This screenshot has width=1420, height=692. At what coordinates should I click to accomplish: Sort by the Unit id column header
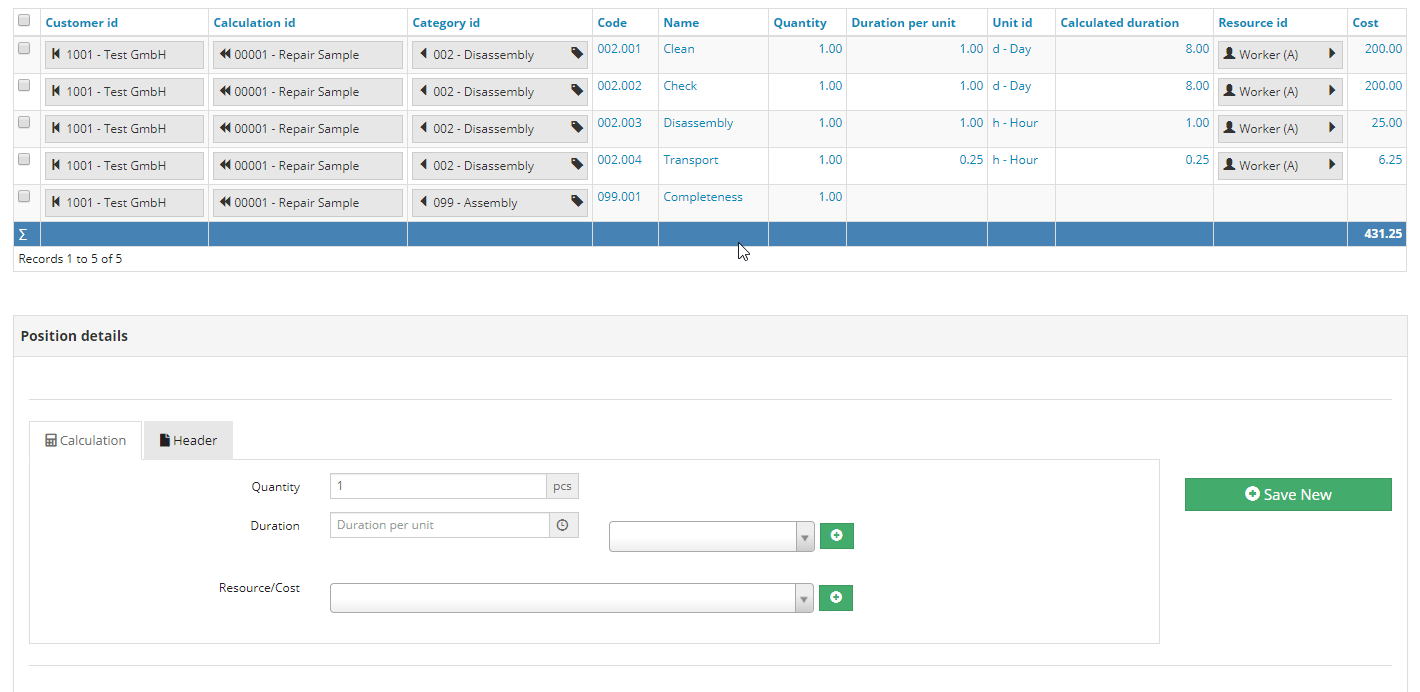(1012, 23)
